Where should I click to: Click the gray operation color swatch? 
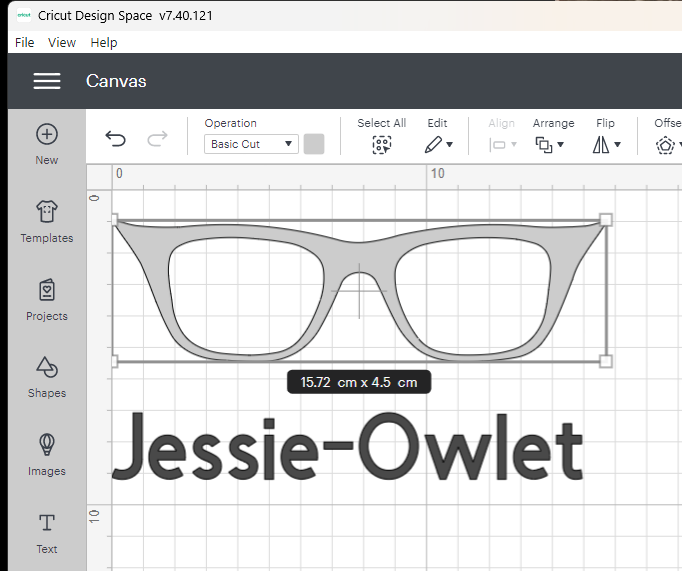[x=314, y=144]
